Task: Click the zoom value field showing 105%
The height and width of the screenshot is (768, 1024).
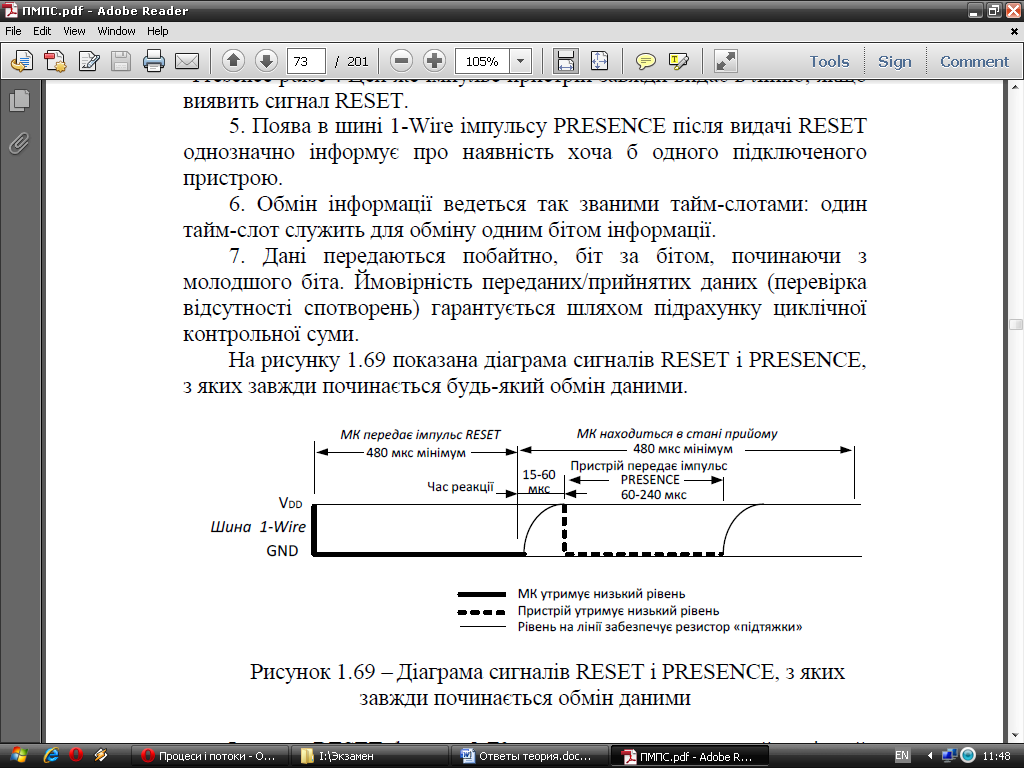Action: pyautogui.click(x=483, y=61)
